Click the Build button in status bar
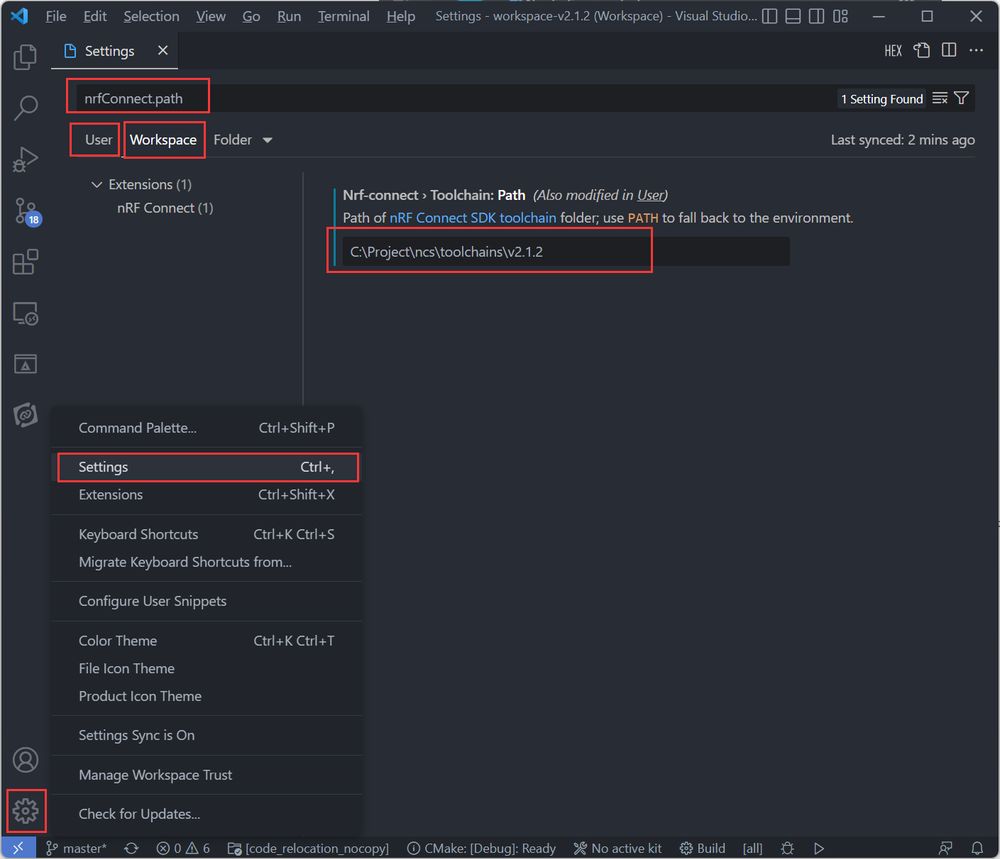 click(702, 848)
